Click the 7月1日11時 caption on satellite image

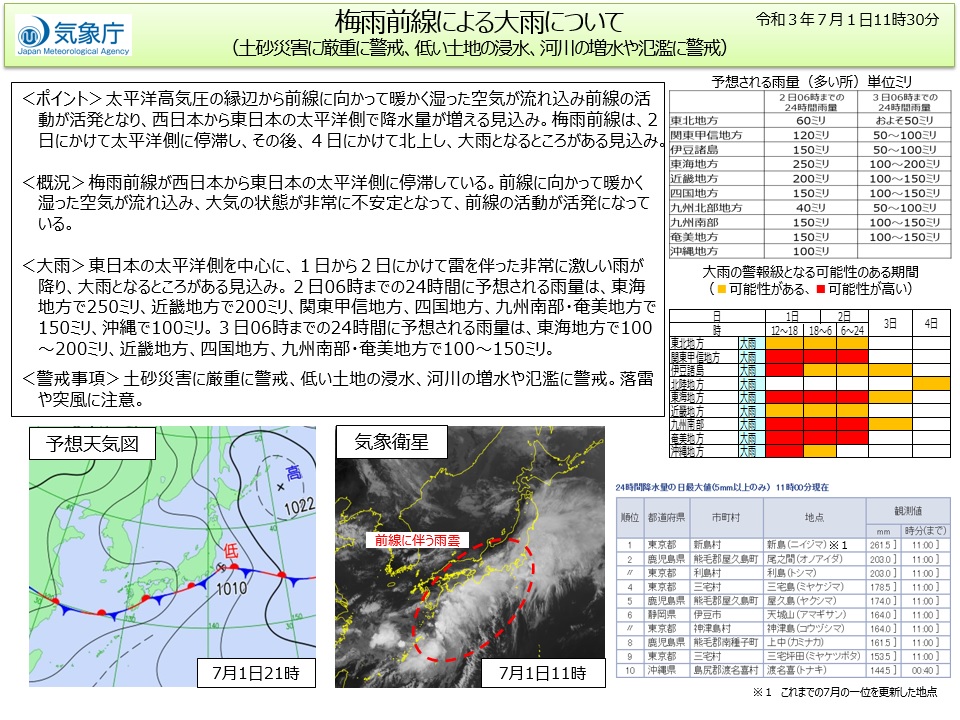(x=543, y=673)
